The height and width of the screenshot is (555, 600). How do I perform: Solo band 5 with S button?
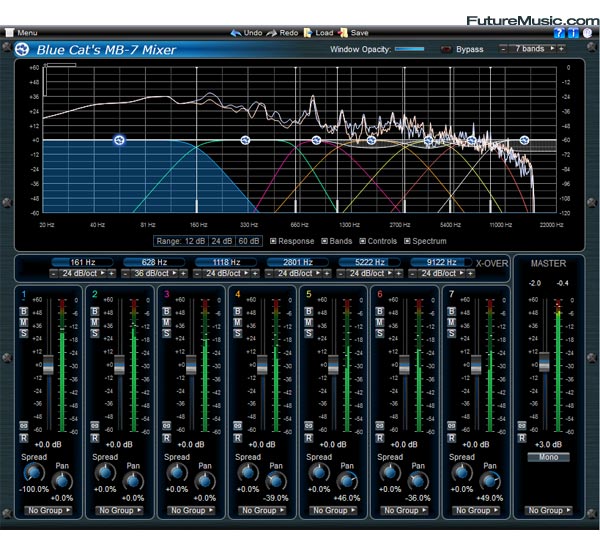click(309, 333)
